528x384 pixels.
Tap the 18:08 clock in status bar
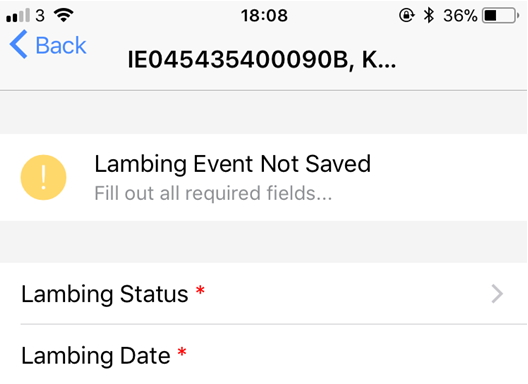pos(264,15)
